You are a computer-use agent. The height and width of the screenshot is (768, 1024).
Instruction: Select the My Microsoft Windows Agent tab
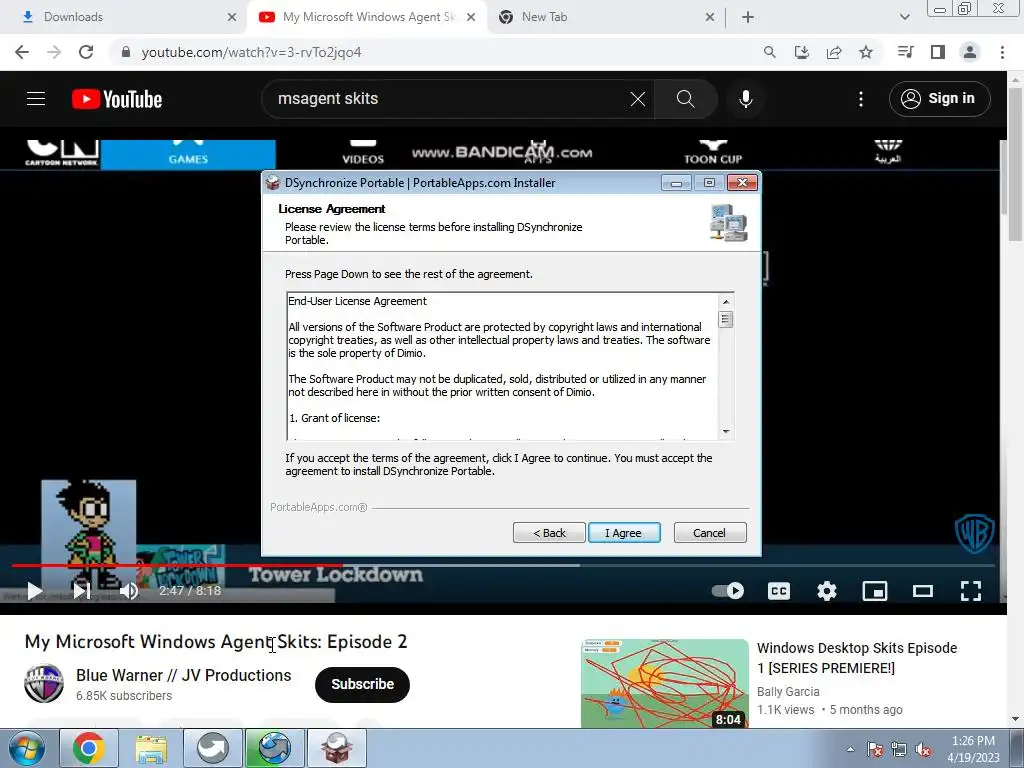click(x=367, y=17)
